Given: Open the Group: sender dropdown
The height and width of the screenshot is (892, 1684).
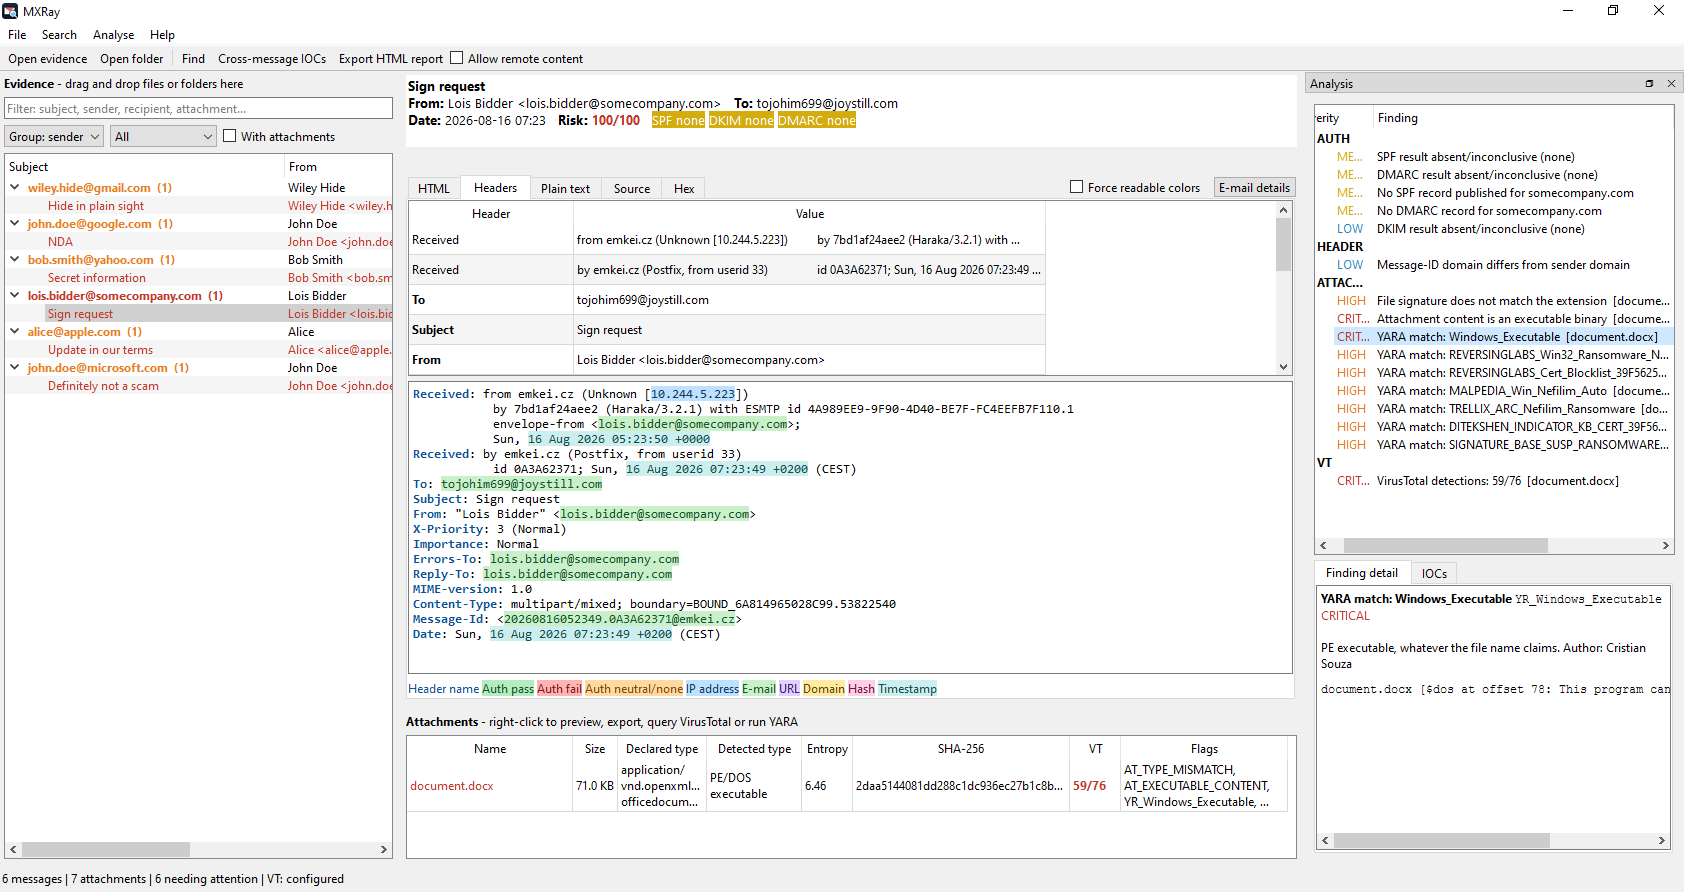Looking at the screenshot, I should (54, 137).
